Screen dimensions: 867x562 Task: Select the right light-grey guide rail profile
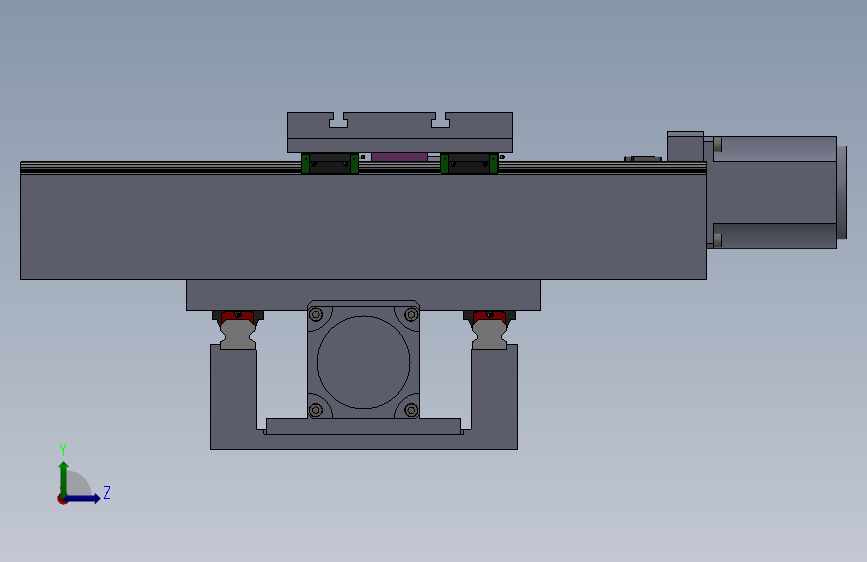click(x=489, y=335)
